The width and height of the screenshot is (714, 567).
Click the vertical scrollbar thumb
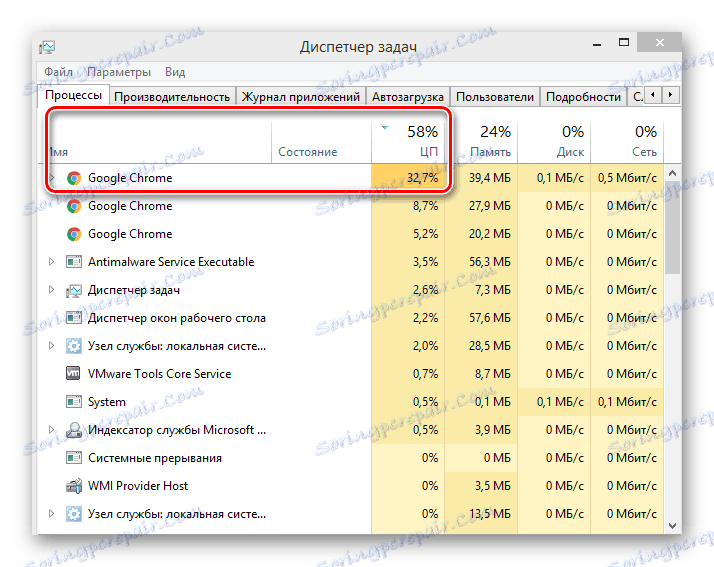click(x=673, y=227)
